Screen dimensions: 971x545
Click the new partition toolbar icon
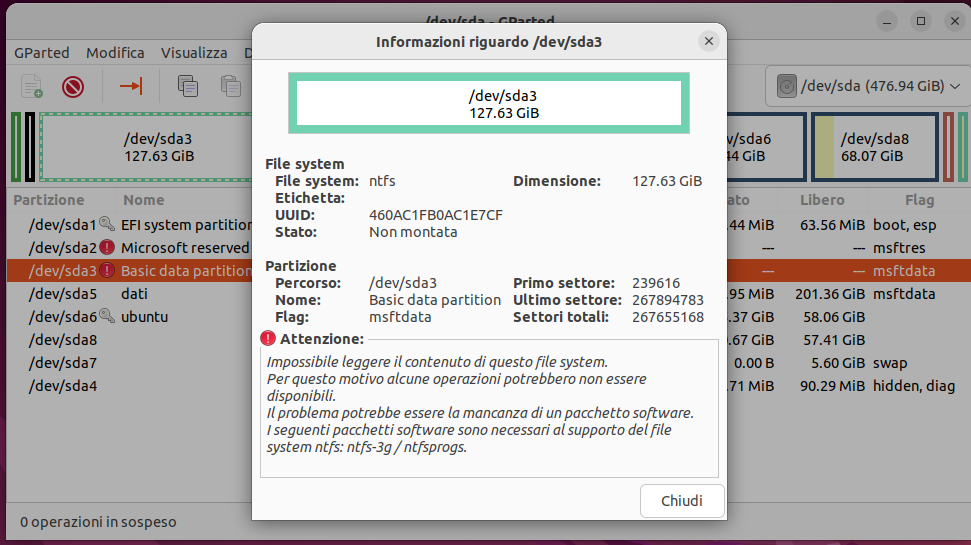(x=32, y=86)
